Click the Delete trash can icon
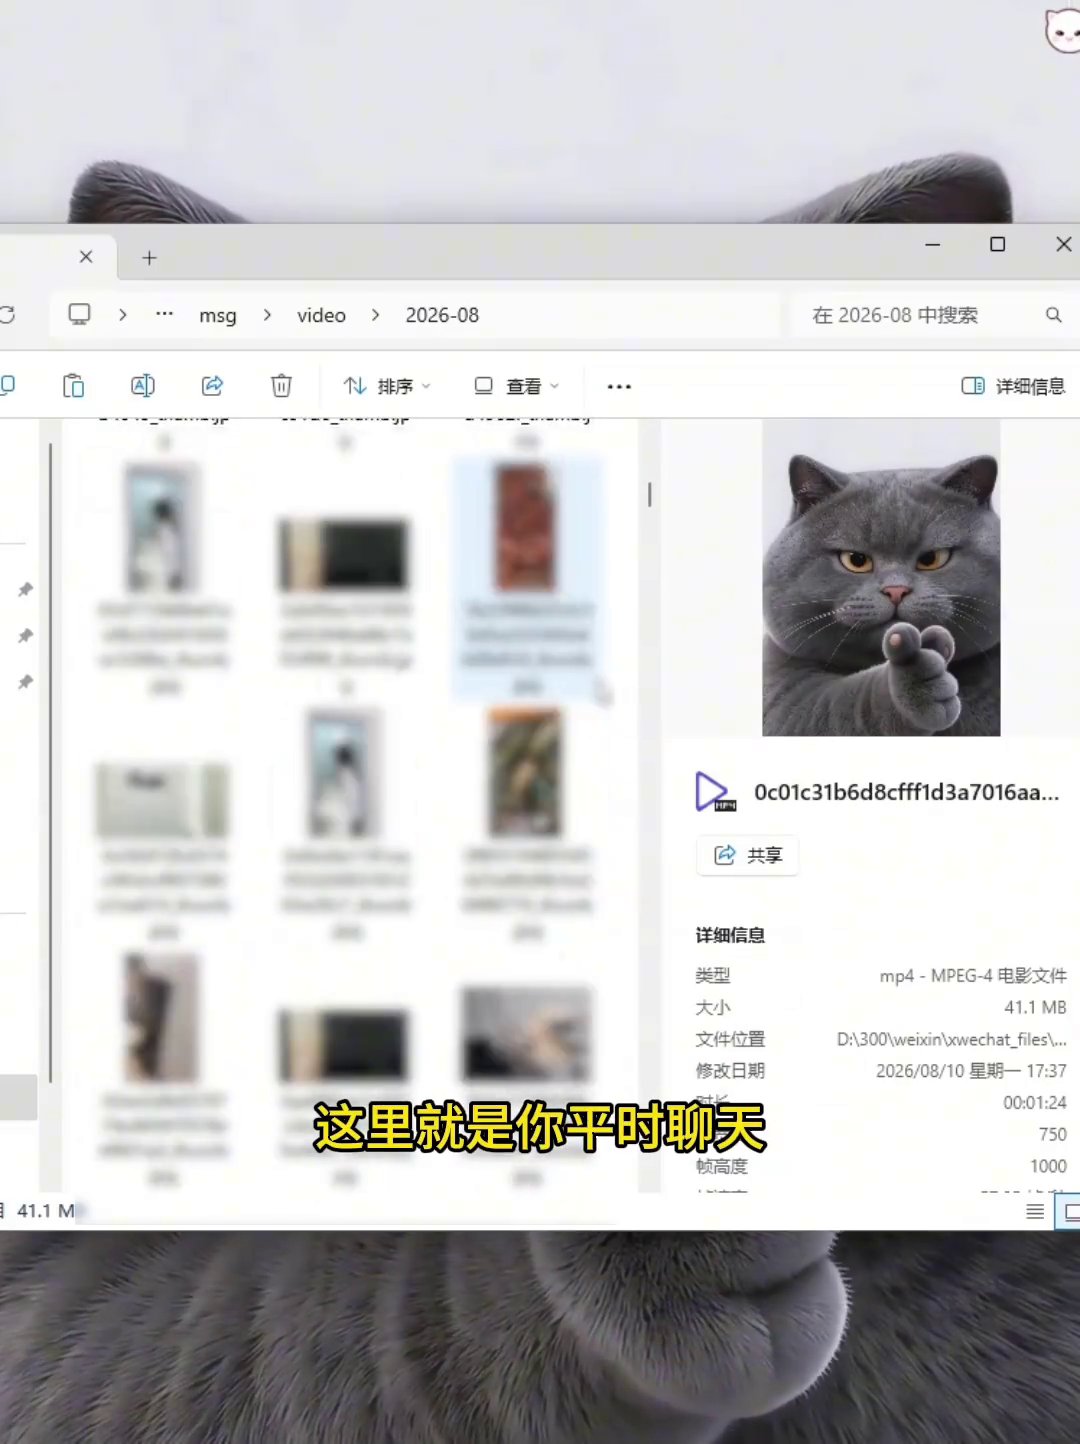1080x1444 pixels. 281,386
